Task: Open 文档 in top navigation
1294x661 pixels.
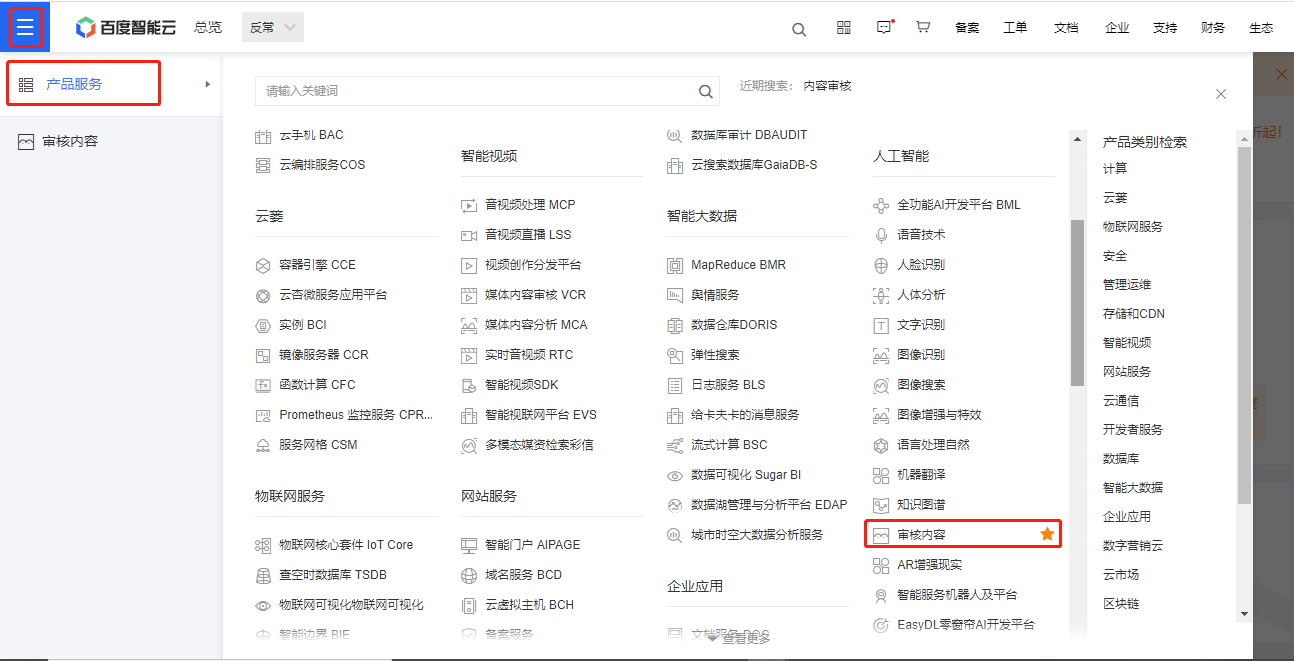Action: point(1066,28)
